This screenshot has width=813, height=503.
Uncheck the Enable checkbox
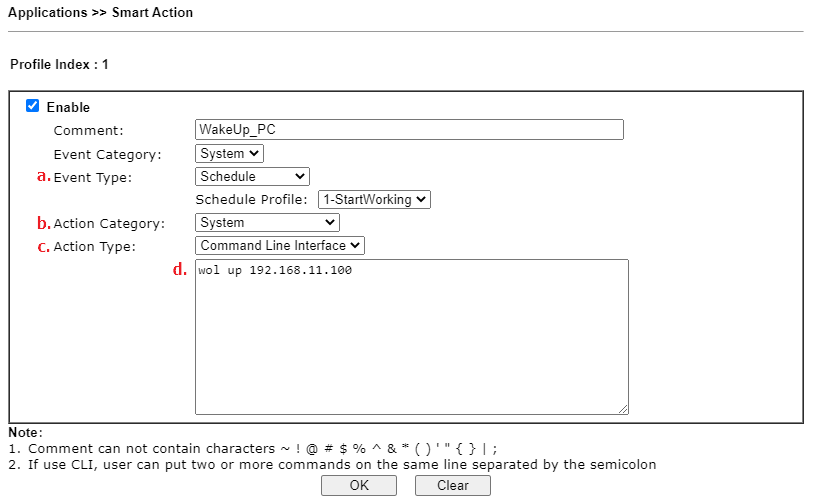tap(32, 106)
